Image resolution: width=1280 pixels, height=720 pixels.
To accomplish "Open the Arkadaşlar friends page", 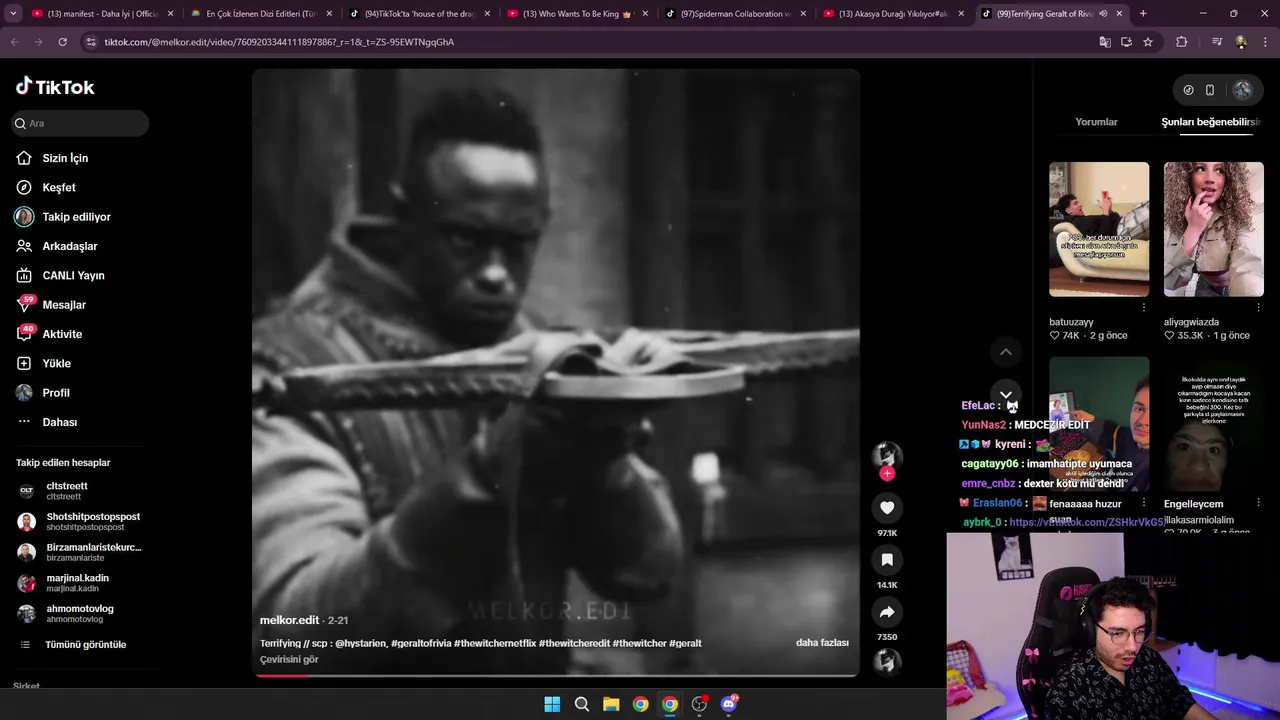I will tap(69, 246).
